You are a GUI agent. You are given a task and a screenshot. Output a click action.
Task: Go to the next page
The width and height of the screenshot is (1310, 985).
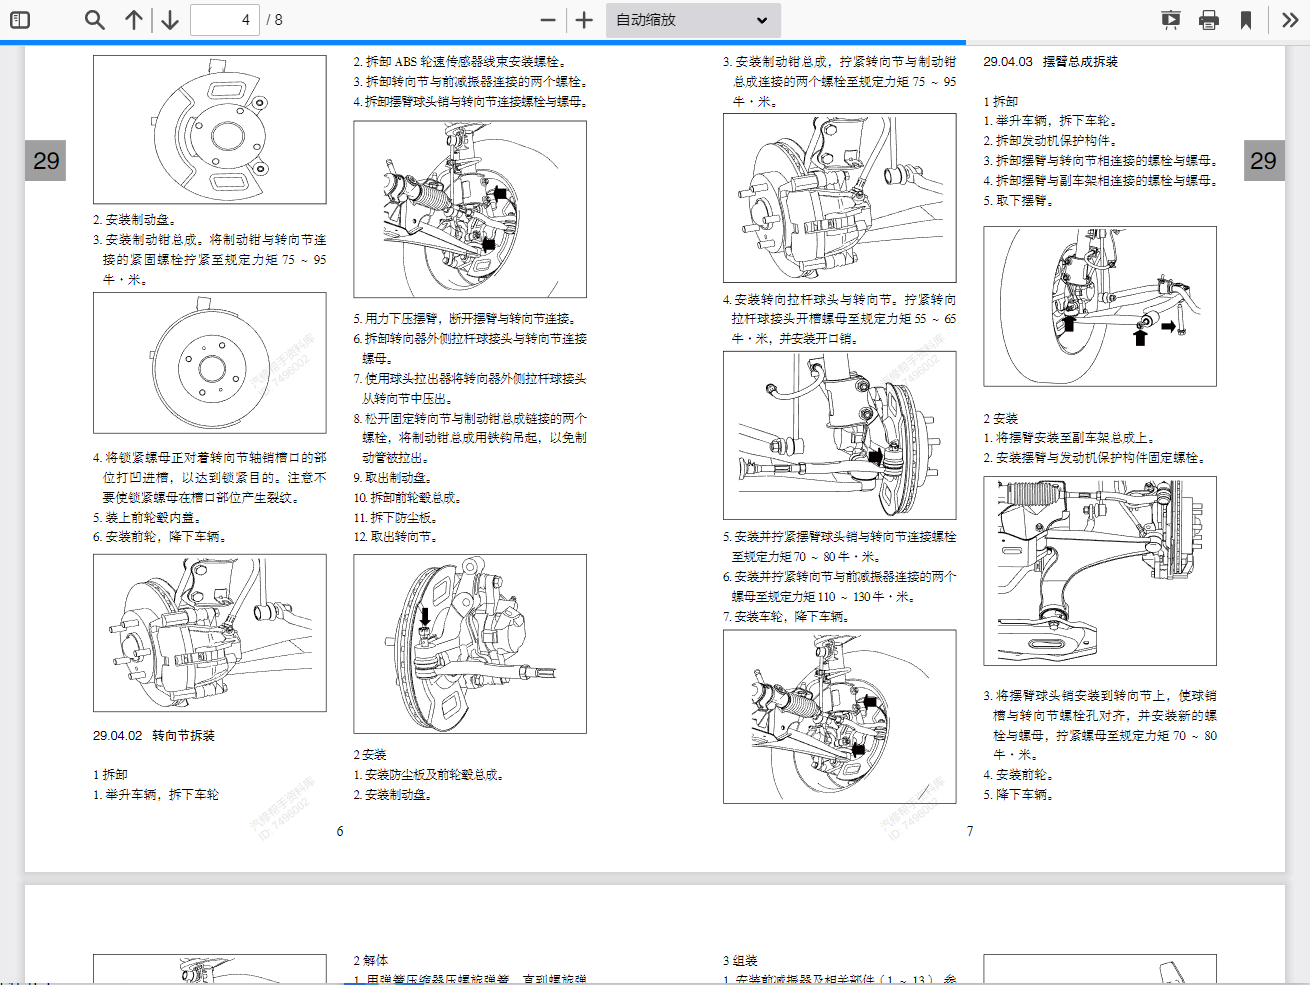point(169,19)
